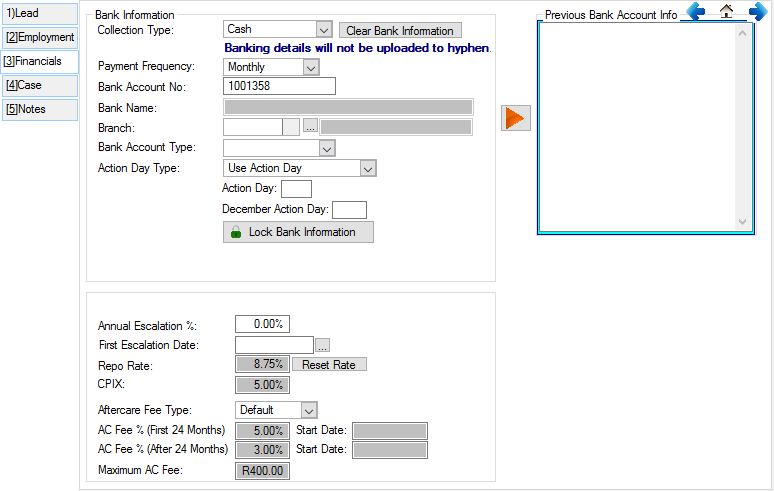Click the Bank Account No field
This screenshot has width=774, height=491.
[279, 86]
